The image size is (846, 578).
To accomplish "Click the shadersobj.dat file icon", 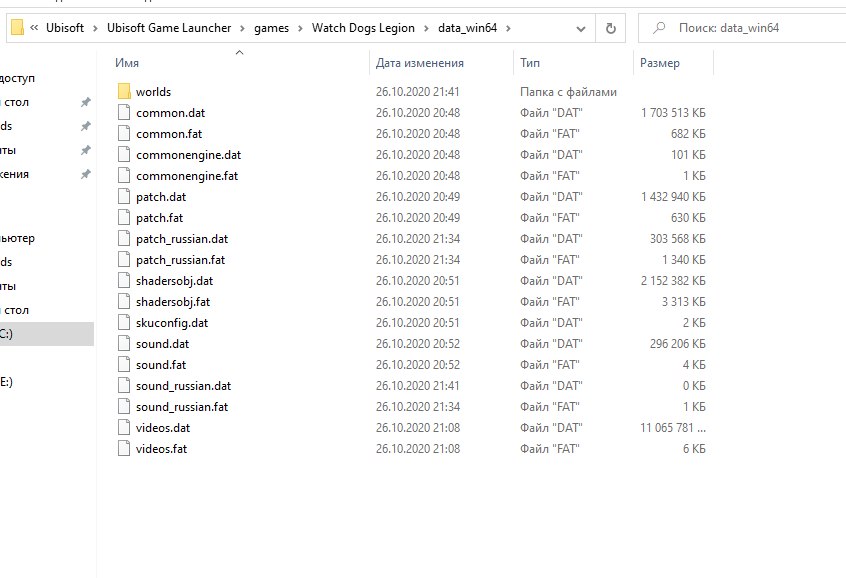I will pyautogui.click(x=124, y=281).
